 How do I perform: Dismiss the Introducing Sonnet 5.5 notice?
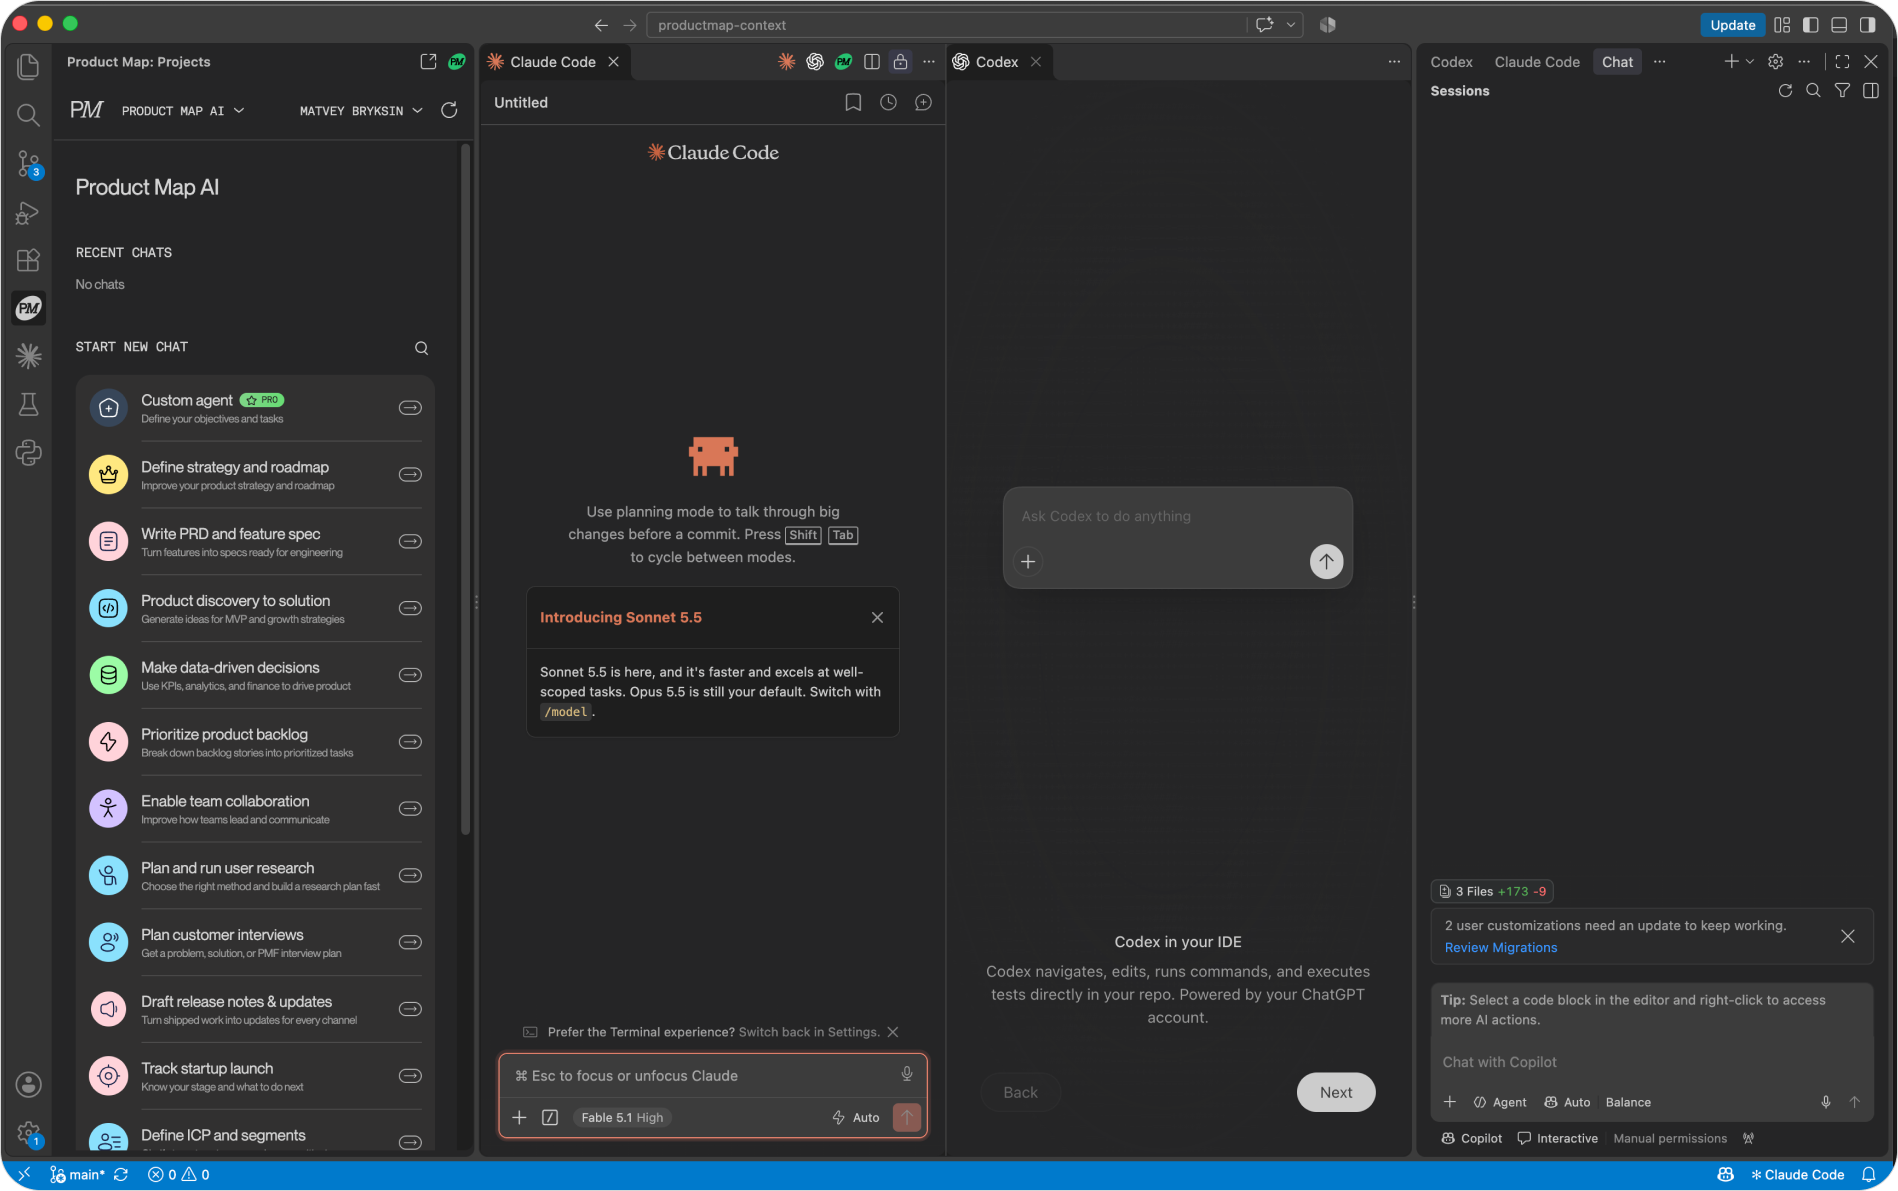pyautogui.click(x=877, y=618)
